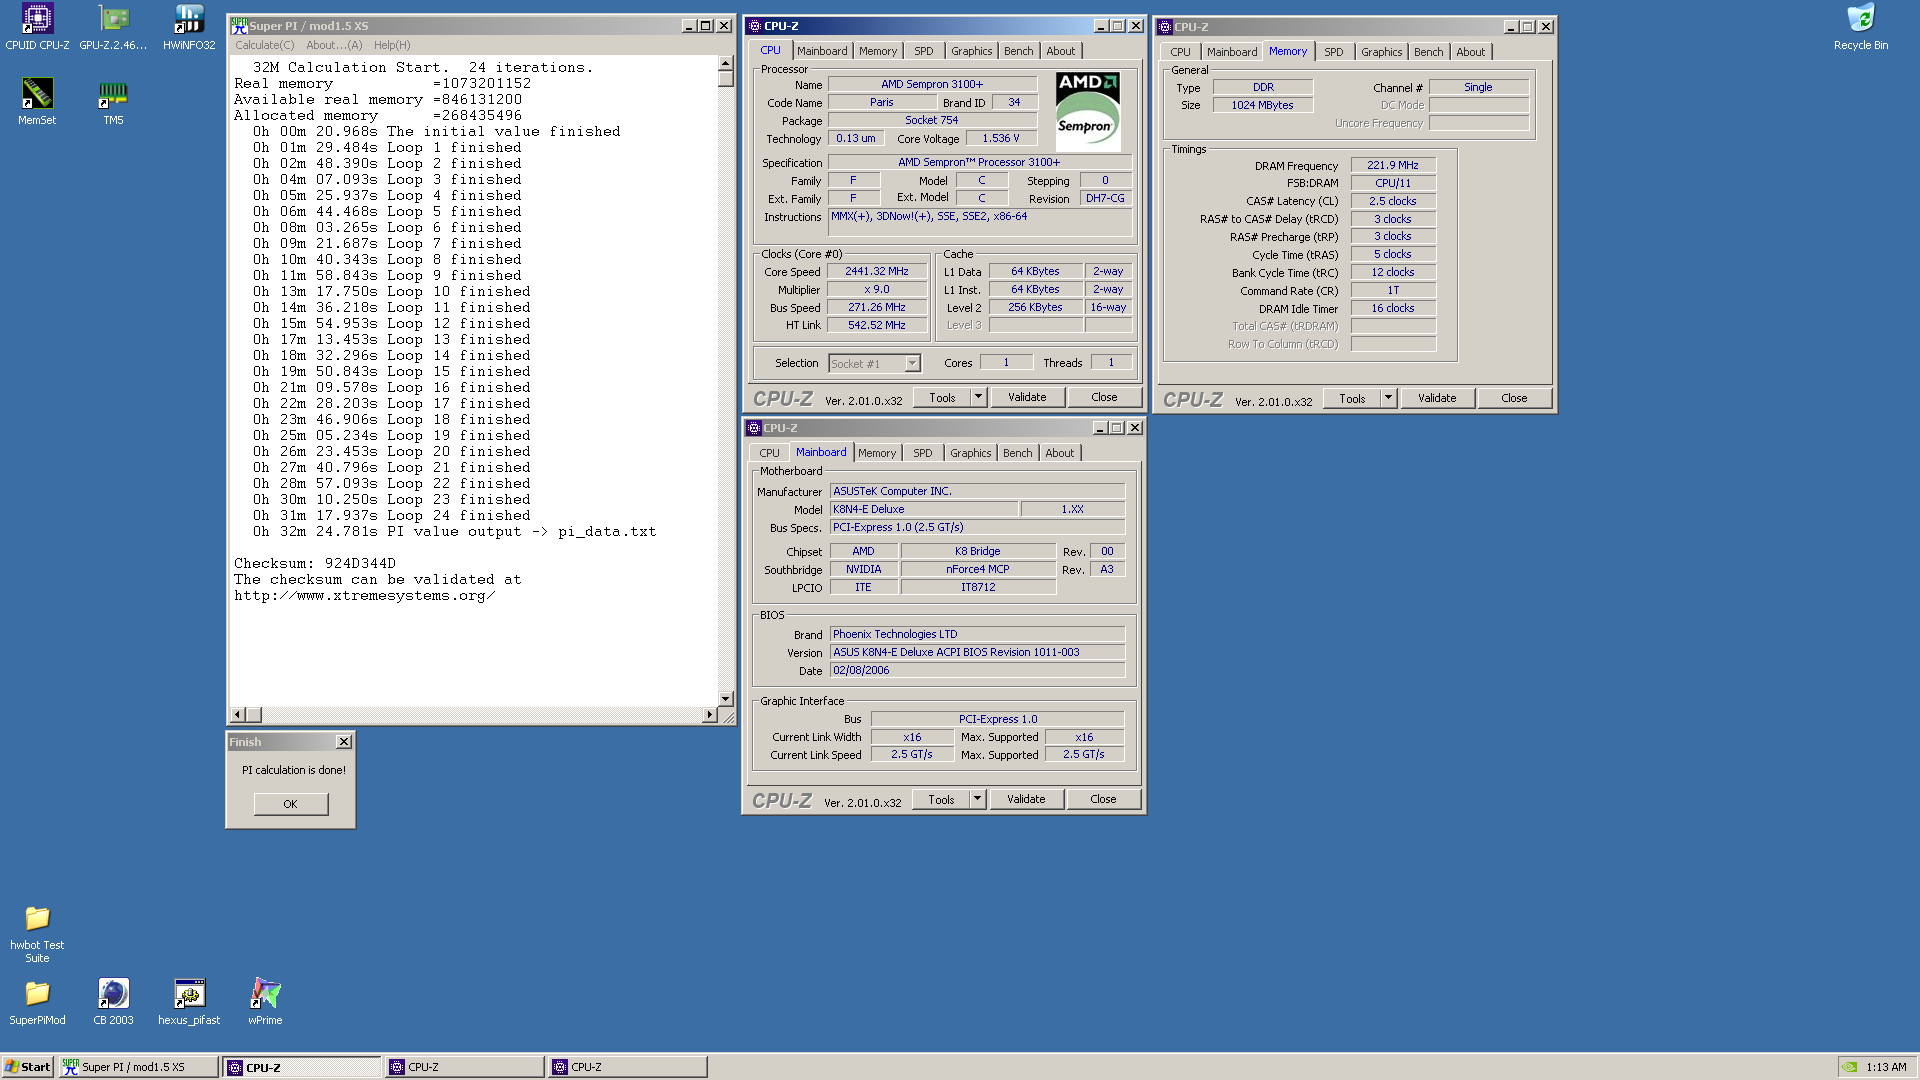Click Validate in CPU tab window
The image size is (1920, 1080).
pyautogui.click(x=1027, y=398)
